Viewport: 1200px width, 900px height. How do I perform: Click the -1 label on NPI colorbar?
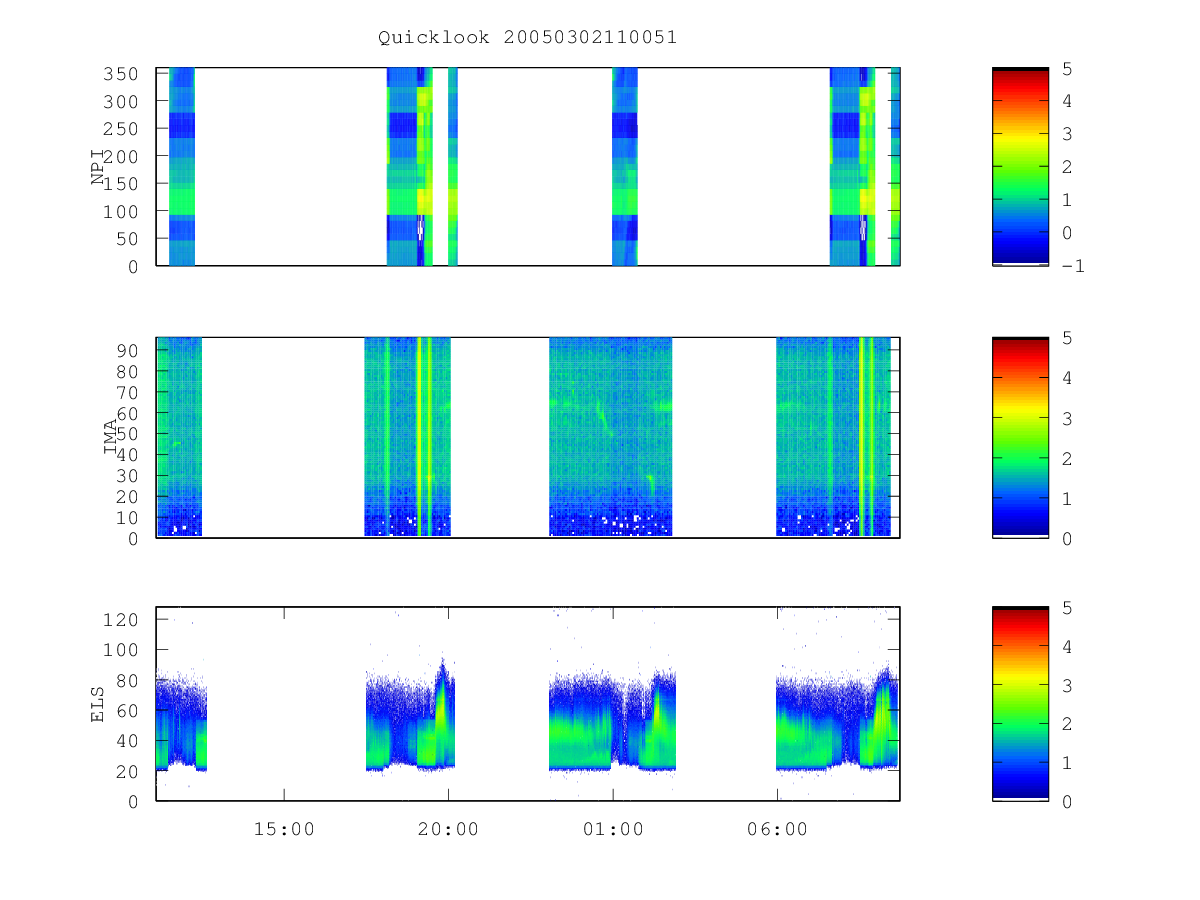(1075, 266)
